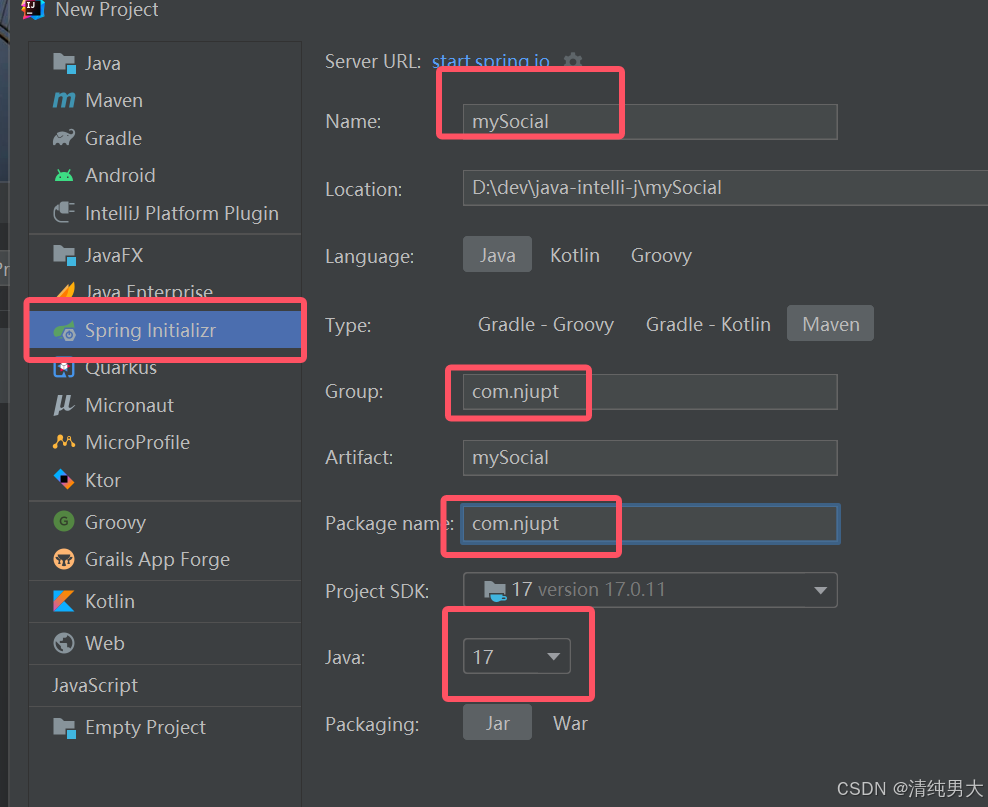Screen dimensions: 988x807
Task: Click the Java project type folder icon
Action: pyautogui.click(x=64, y=63)
